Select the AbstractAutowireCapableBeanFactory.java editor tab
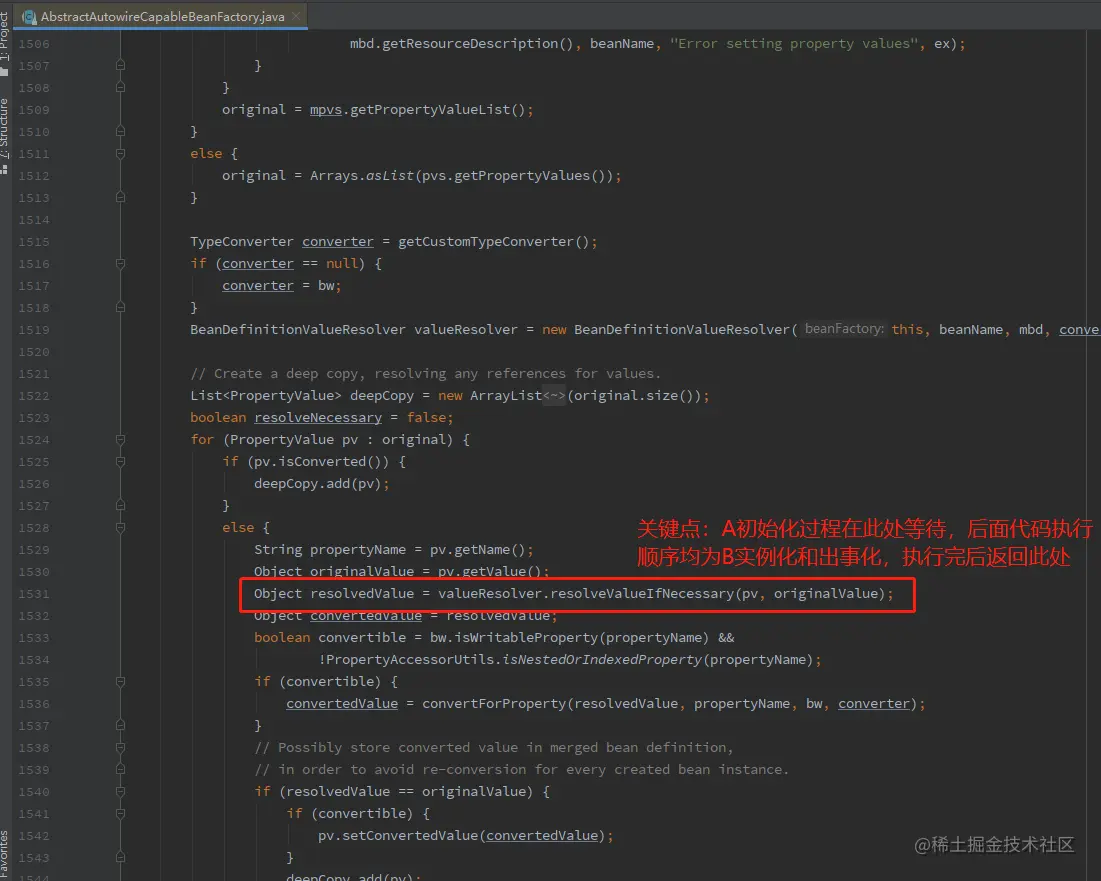 point(162,16)
